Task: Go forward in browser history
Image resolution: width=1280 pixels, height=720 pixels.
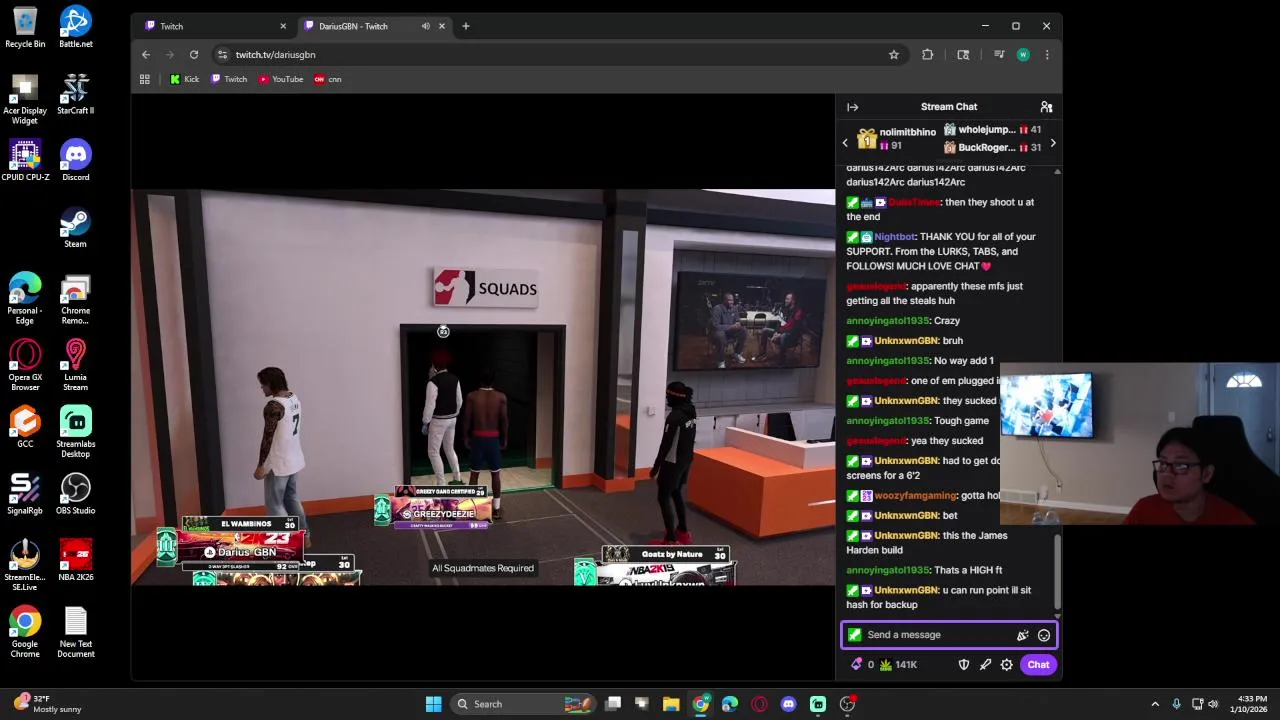Action: point(170,55)
